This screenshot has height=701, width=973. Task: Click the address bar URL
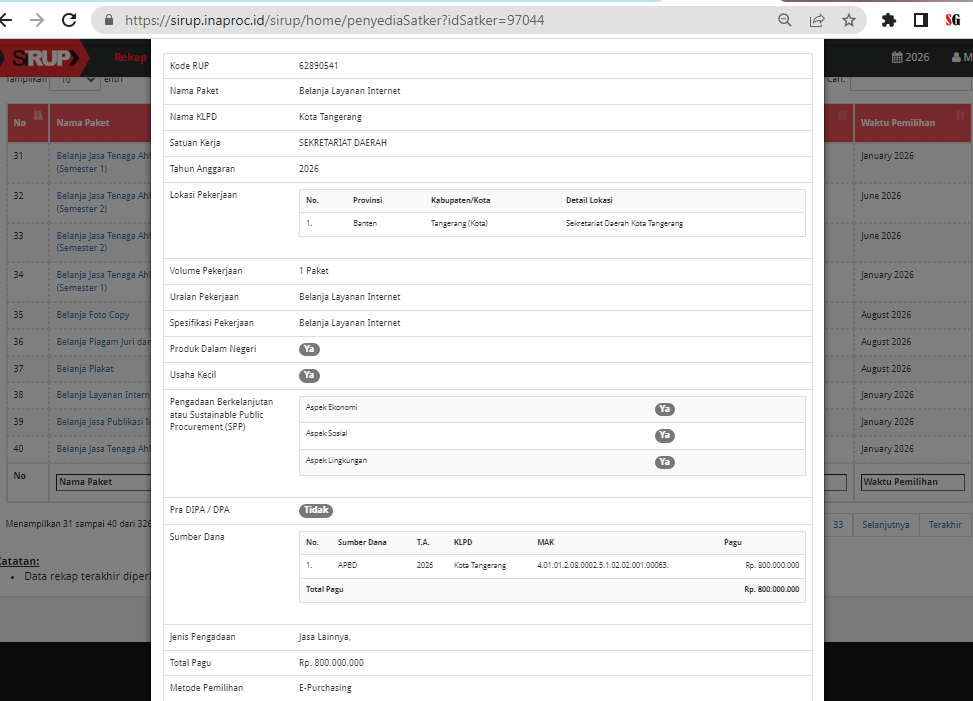334,20
